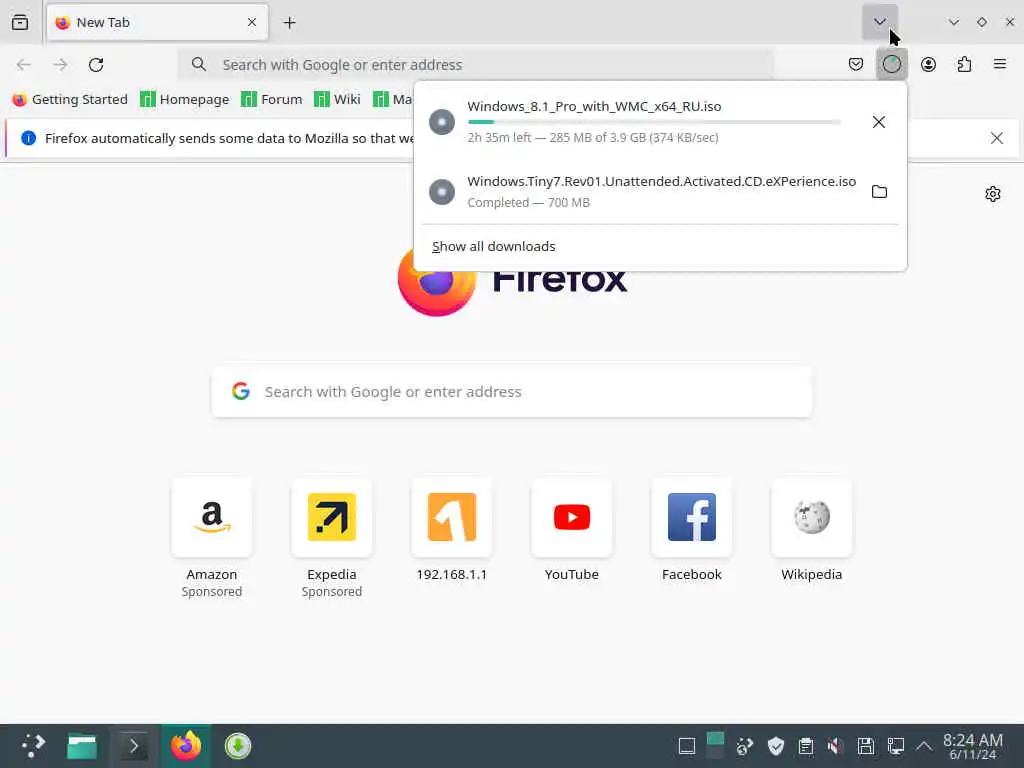Open the shield security tray icon
This screenshot has width=1024, height=768.
click(775, 746)
